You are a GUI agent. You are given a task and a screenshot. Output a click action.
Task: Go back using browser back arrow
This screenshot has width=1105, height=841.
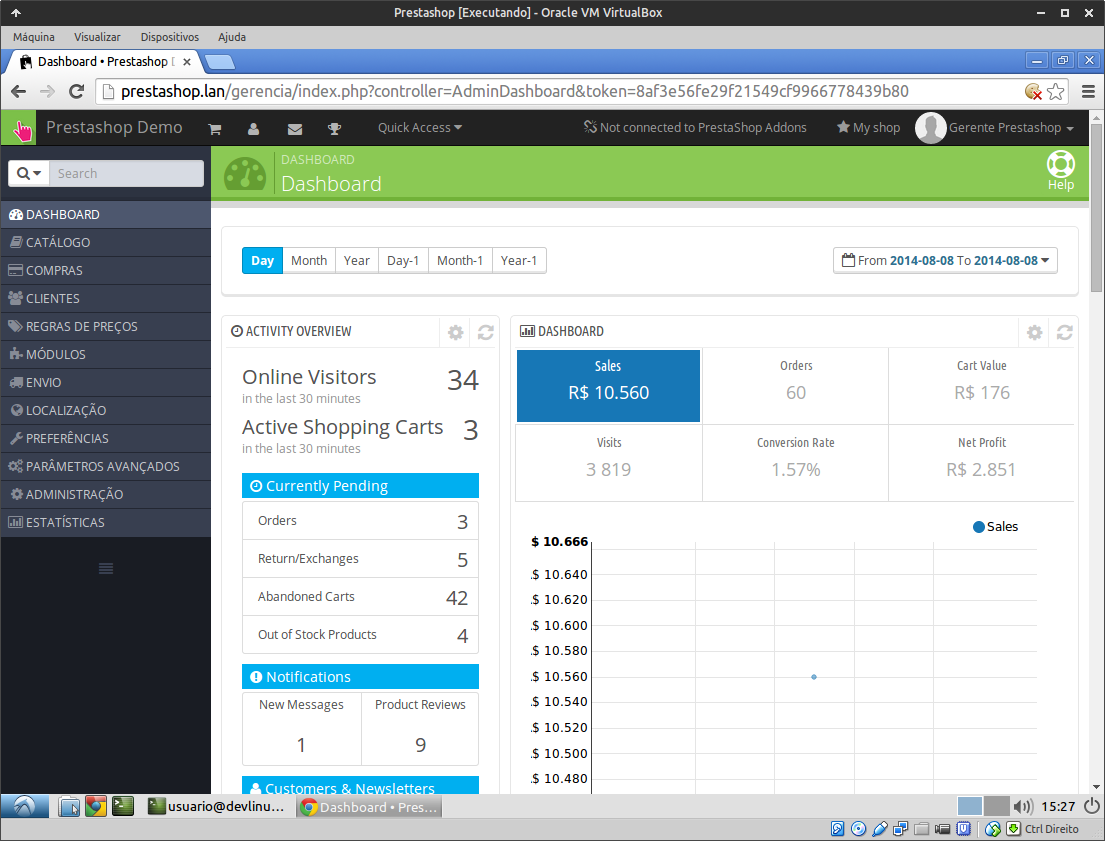coord(19,92)
